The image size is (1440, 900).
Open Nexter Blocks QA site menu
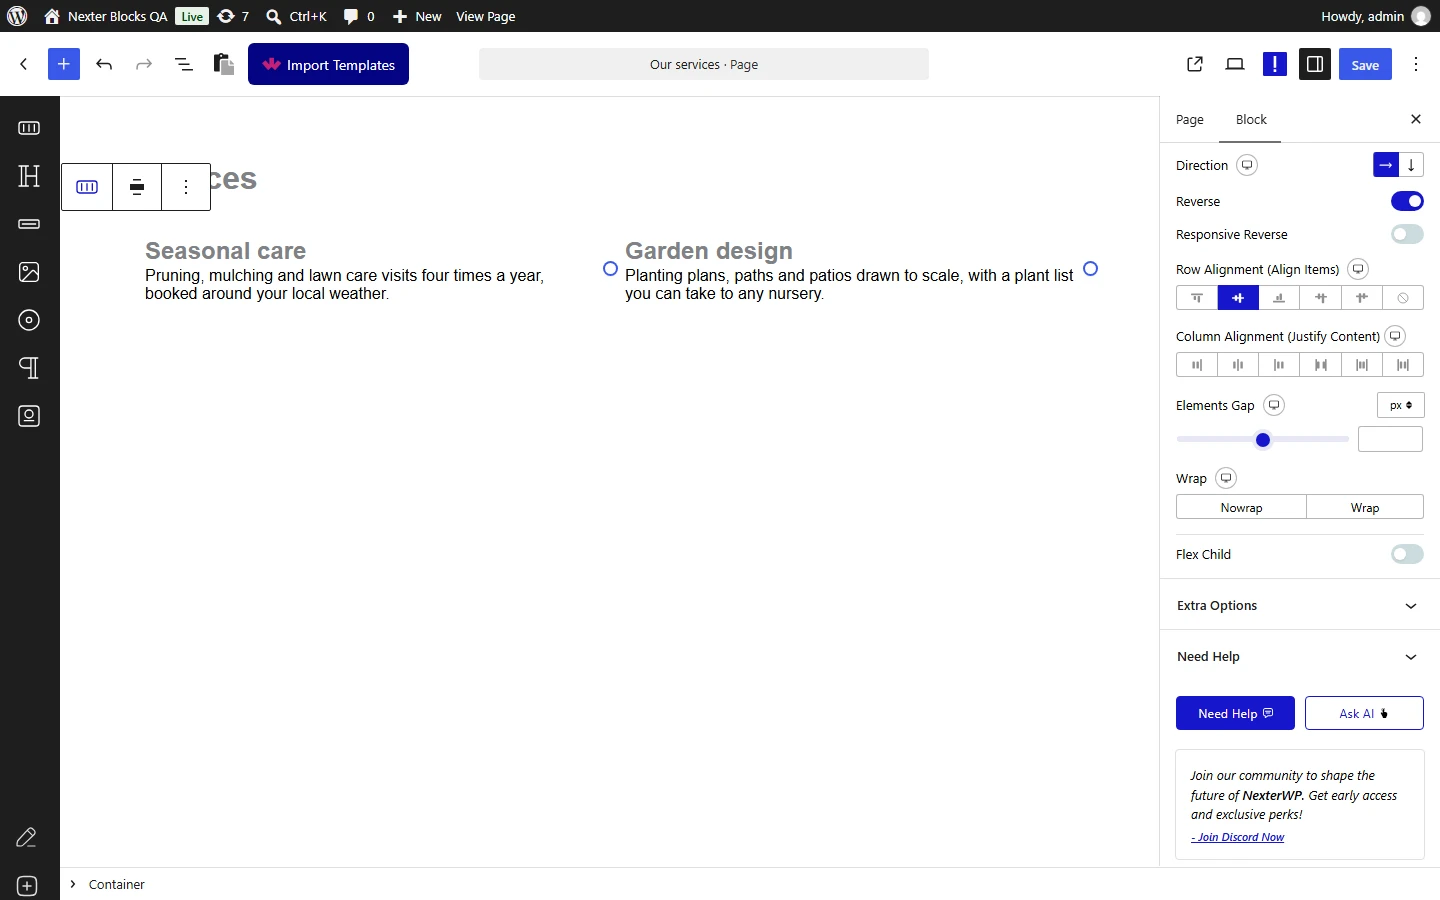point(106,16)
